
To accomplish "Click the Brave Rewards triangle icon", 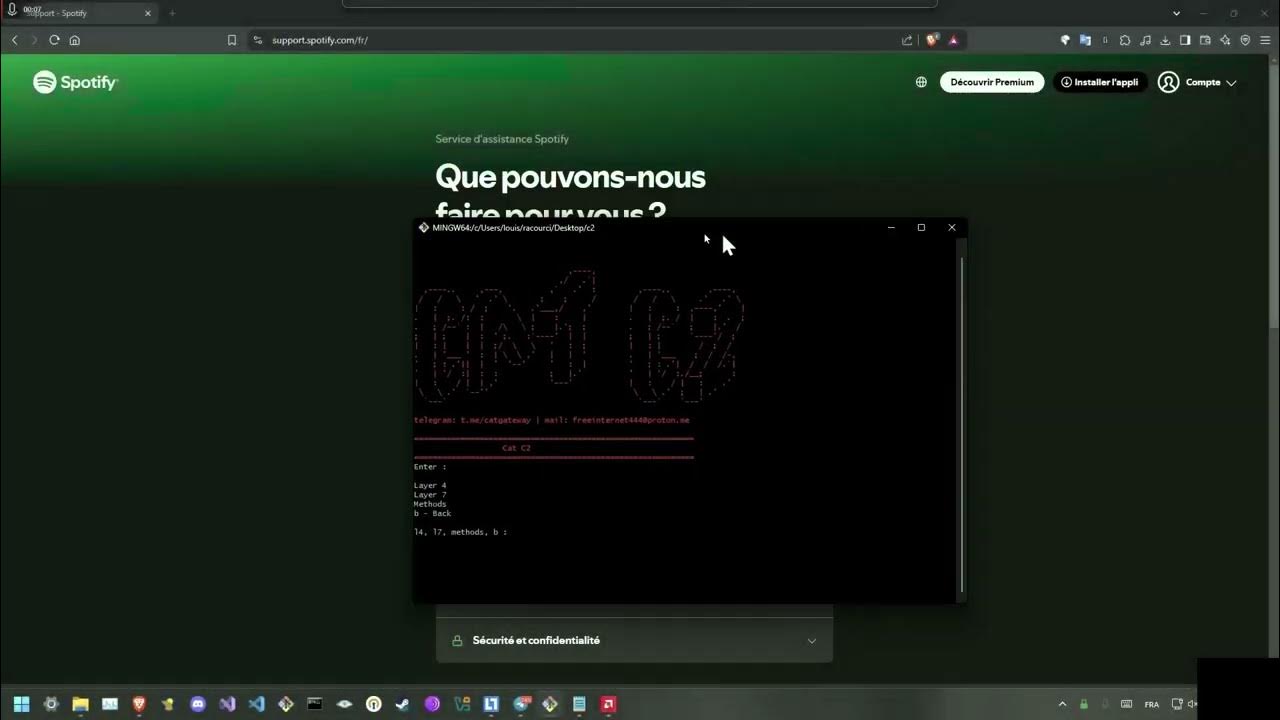I will 953,40.
